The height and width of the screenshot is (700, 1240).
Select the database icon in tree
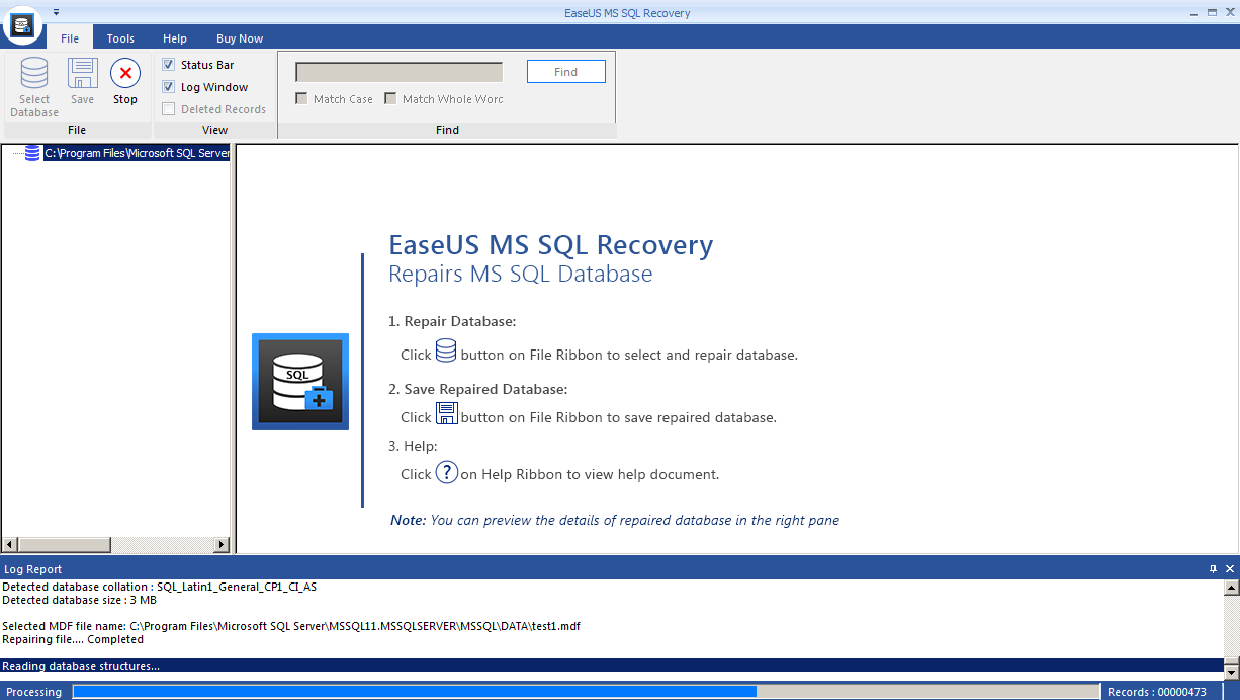(x=32, y=153)
